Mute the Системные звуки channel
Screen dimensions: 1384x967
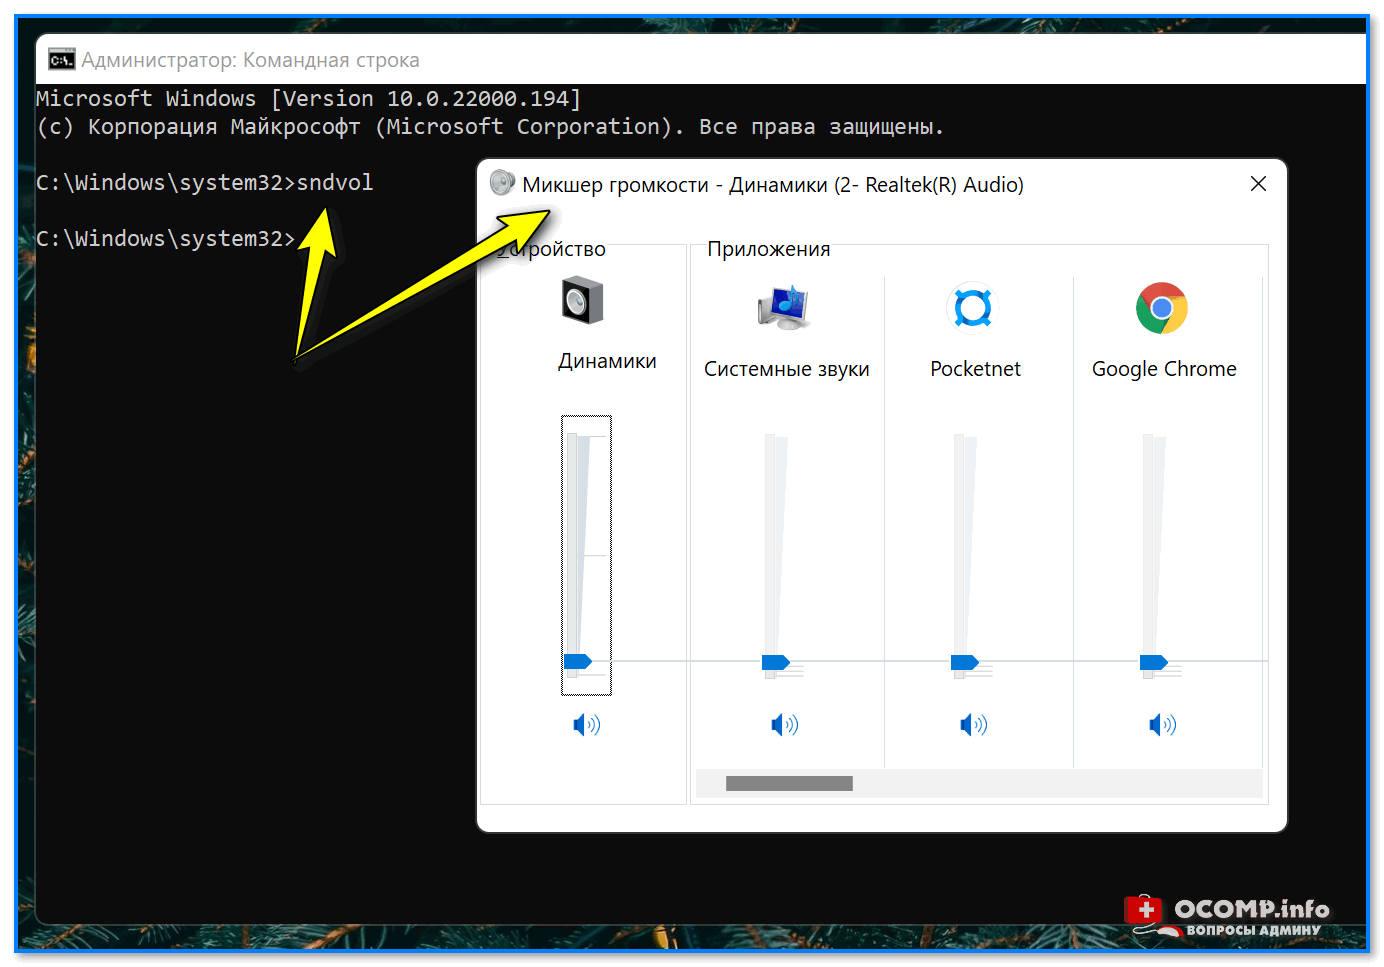point(785,725)
